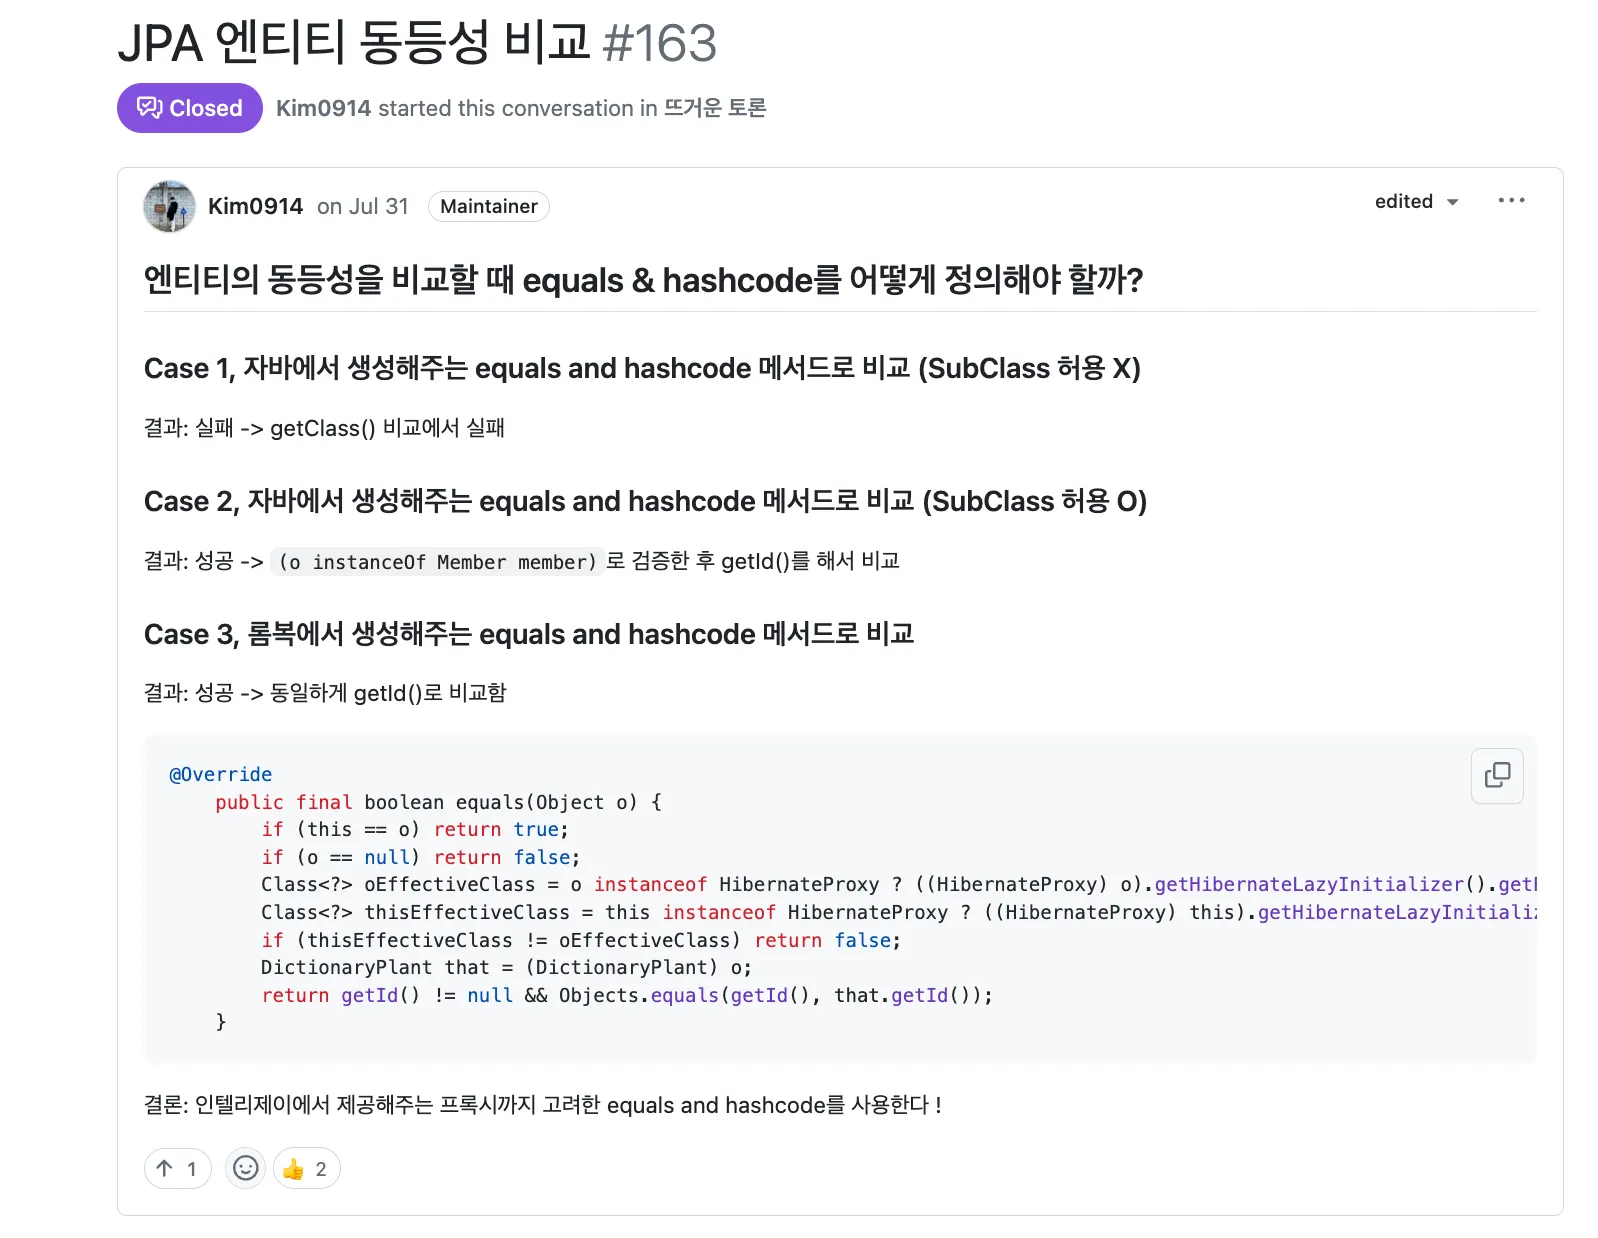Click the Case 3 롬복 section heading
The image size is (1598, 1238).
[529, 634]
